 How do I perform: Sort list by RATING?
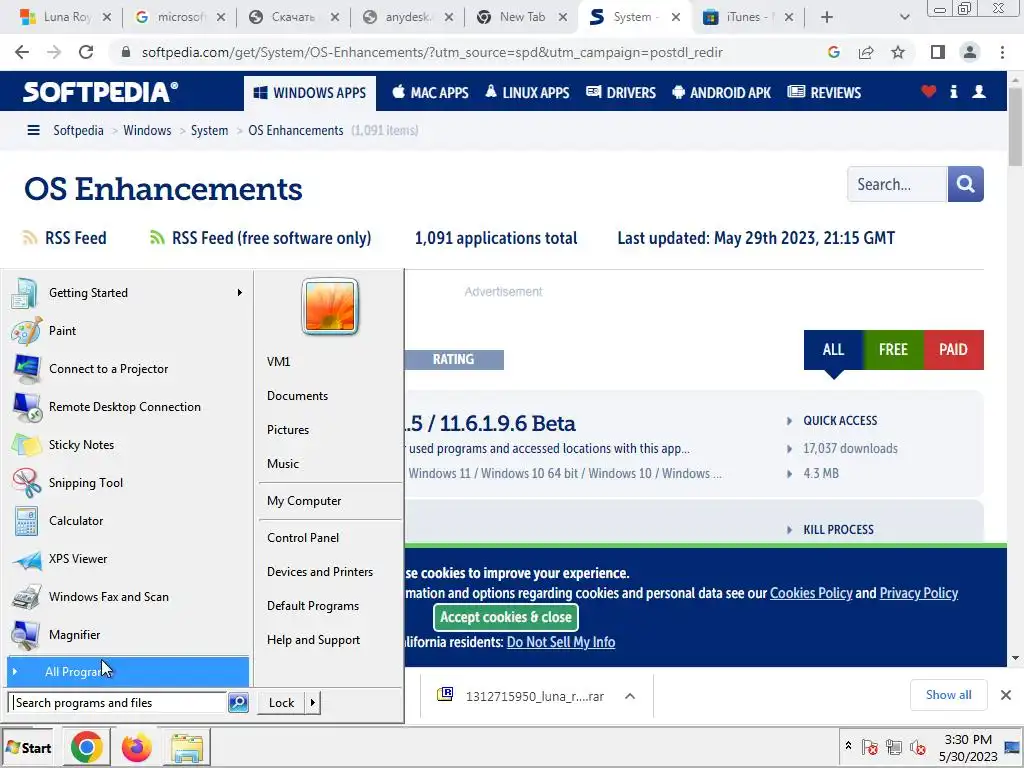[453, 360]
